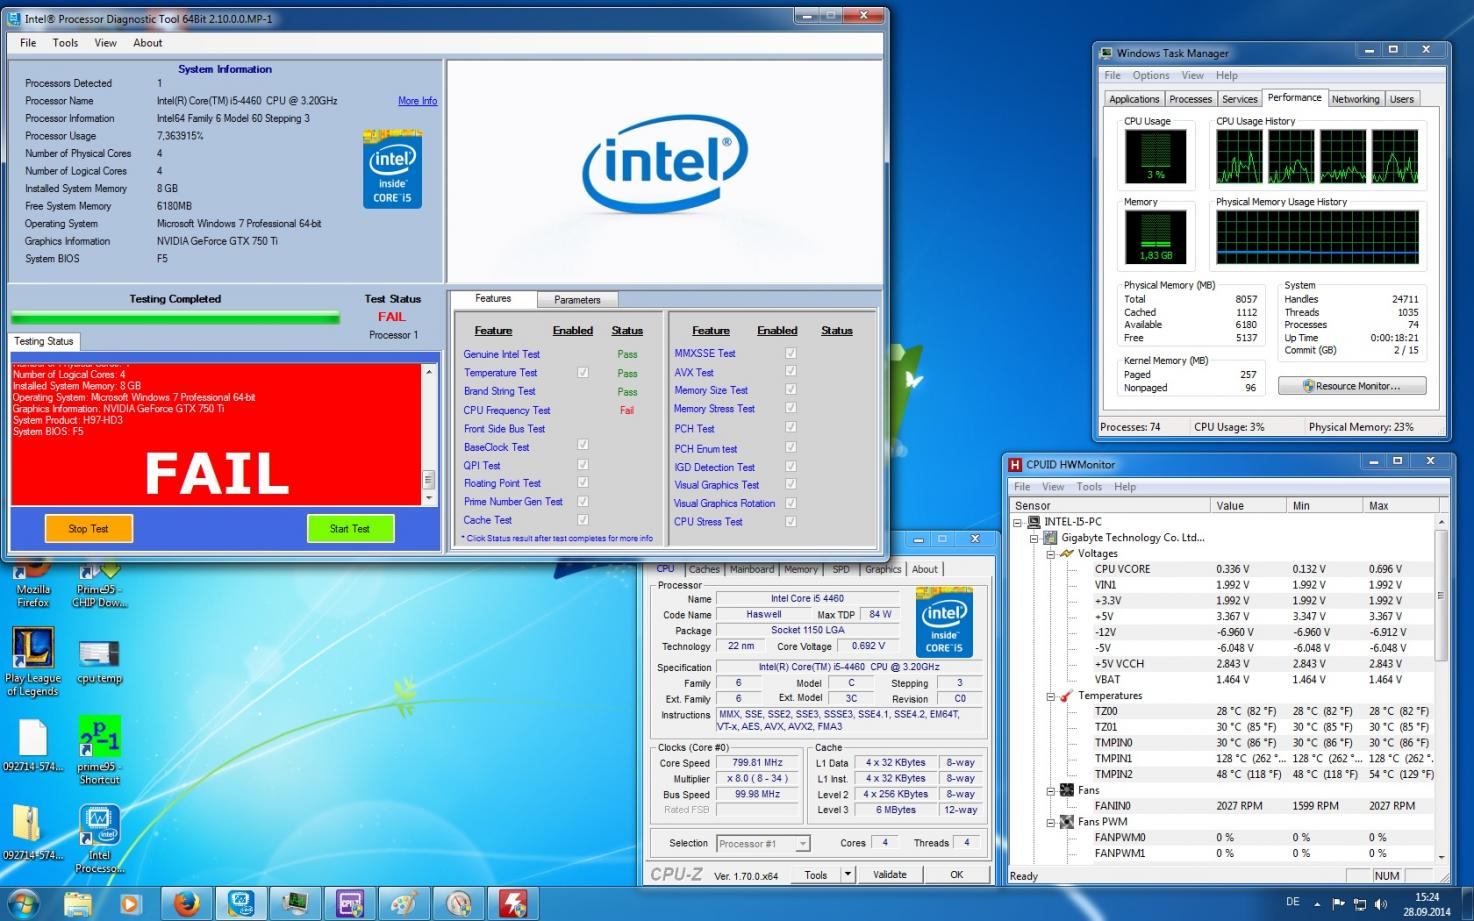Click Intel Core i5 badge in Diagnostic Tool
1474x921 pixels.
pos(392,169)
